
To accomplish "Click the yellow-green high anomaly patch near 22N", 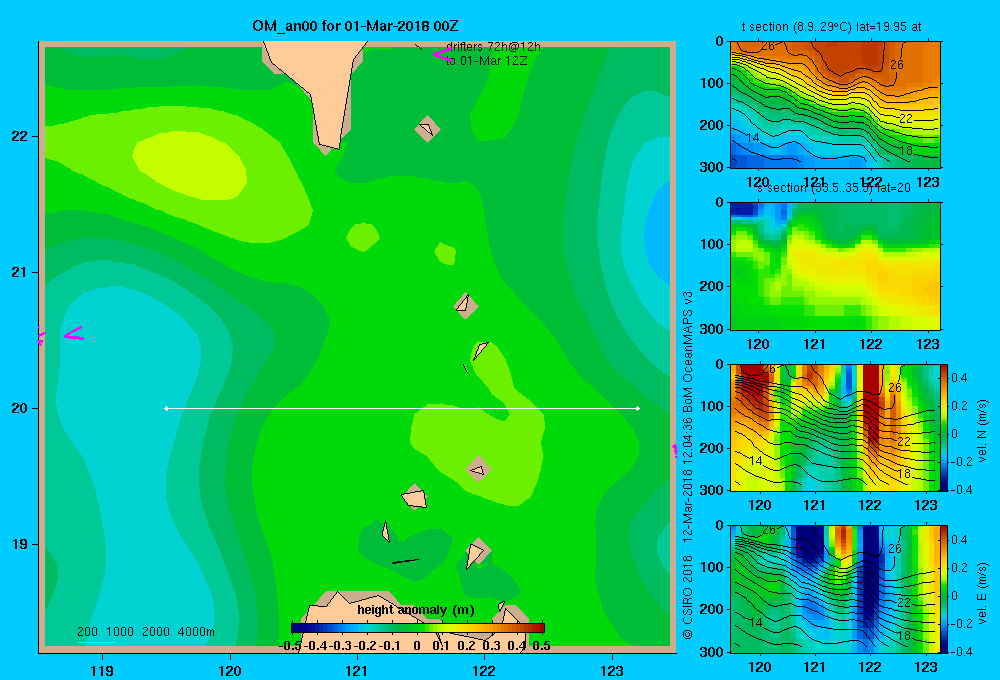I will [190, 165].
